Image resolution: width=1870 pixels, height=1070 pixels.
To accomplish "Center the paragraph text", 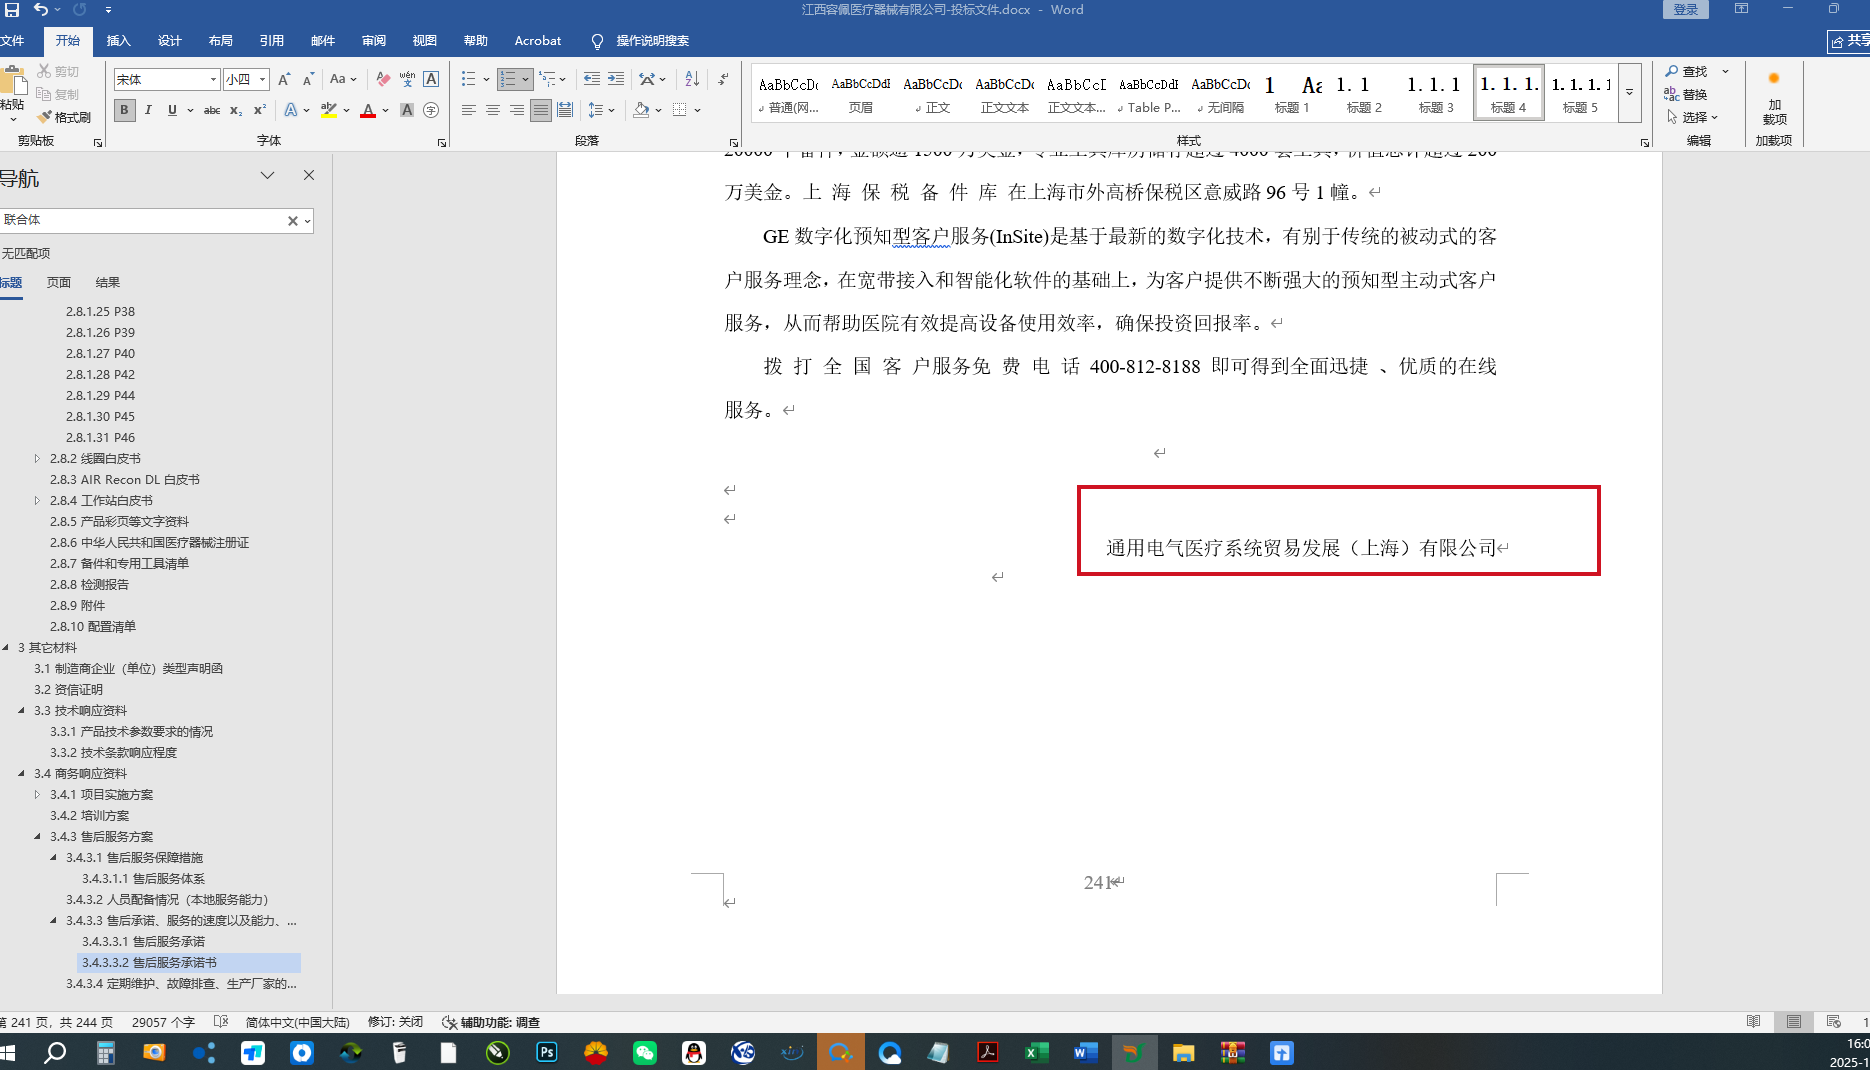I will point(492,110).
